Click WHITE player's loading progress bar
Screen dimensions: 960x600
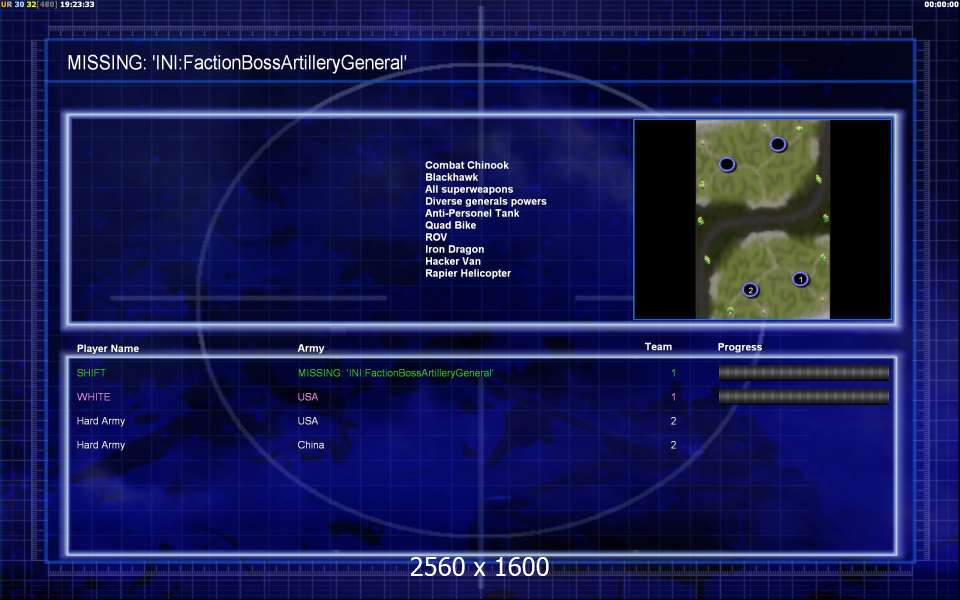click(x=803, y=397)
